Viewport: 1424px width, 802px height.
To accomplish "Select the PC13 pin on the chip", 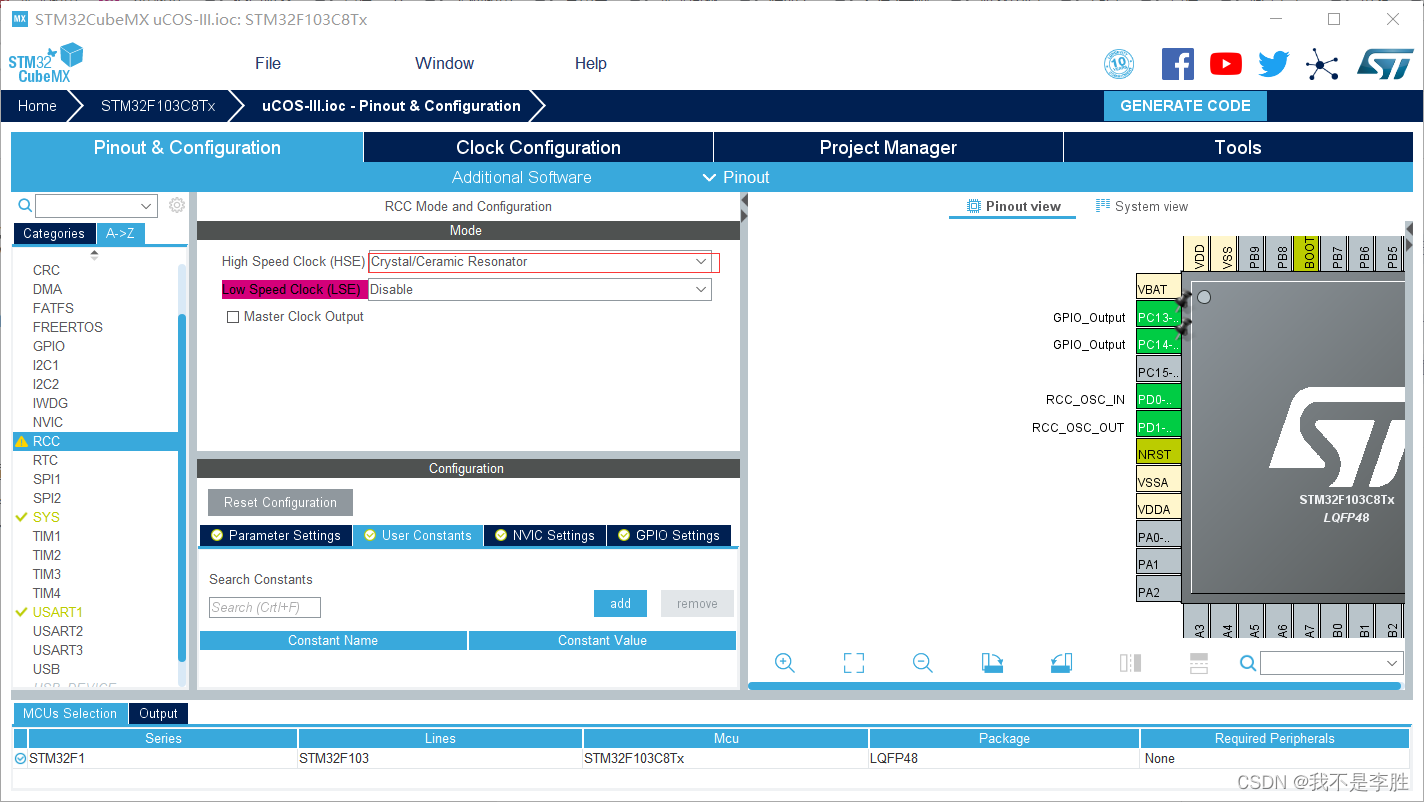I will (x=1158, y=317).
